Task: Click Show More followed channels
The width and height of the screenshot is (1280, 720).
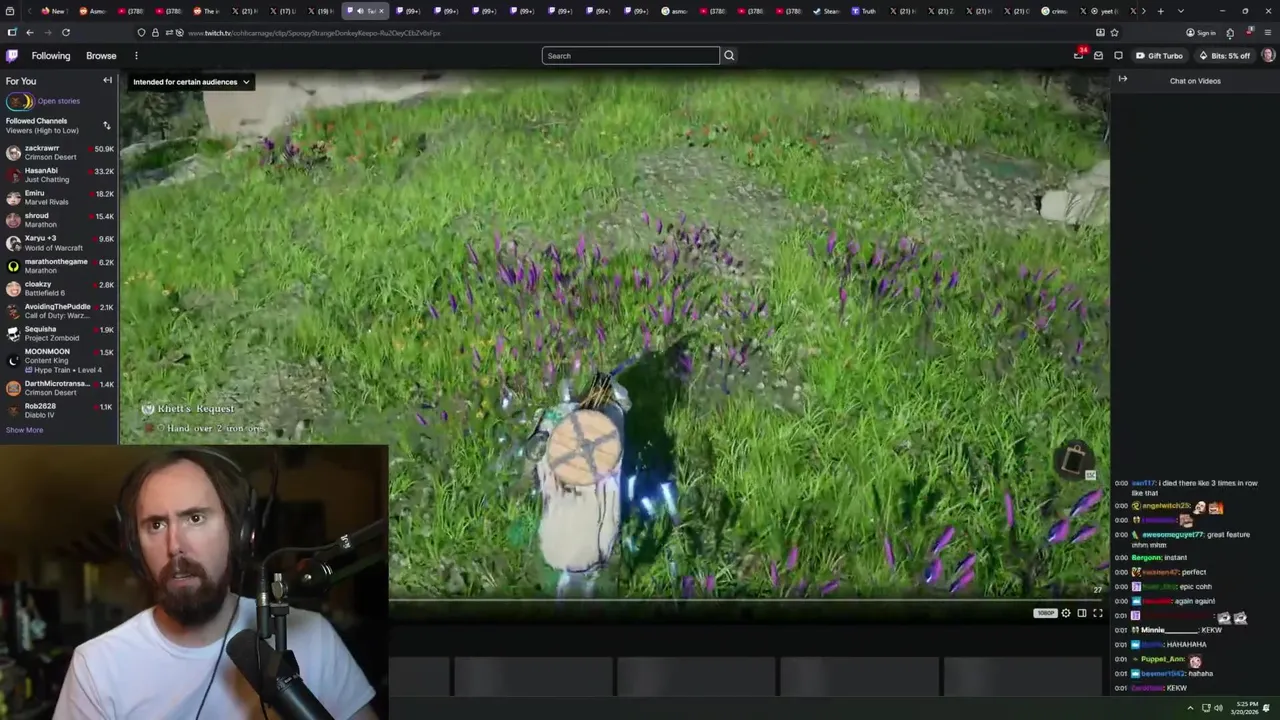Action: [x=25, y=430]
